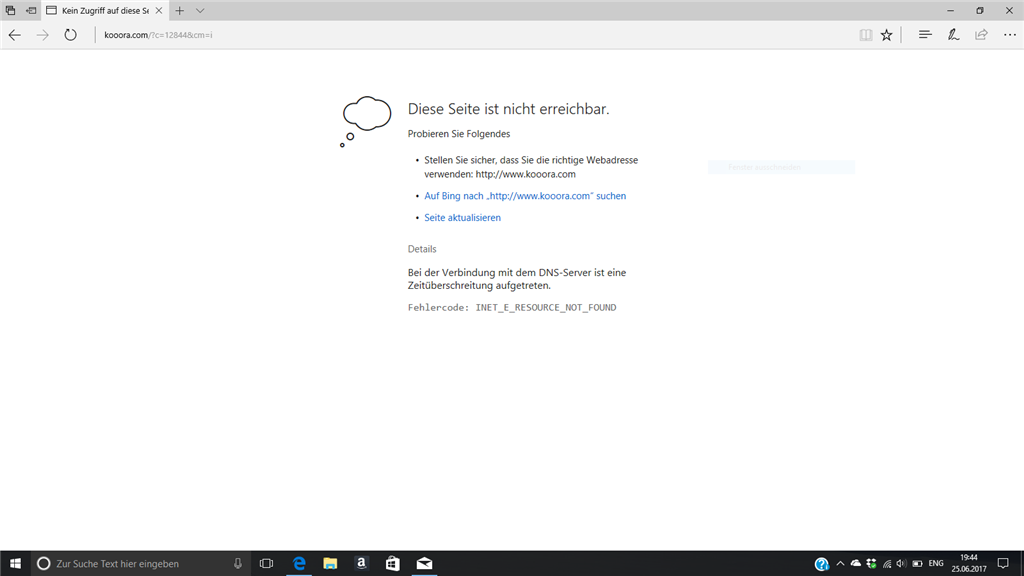The width and height of the screenshot is (1024, 576).
Task: Show hidden system tray icons
Action: point(840,564)
